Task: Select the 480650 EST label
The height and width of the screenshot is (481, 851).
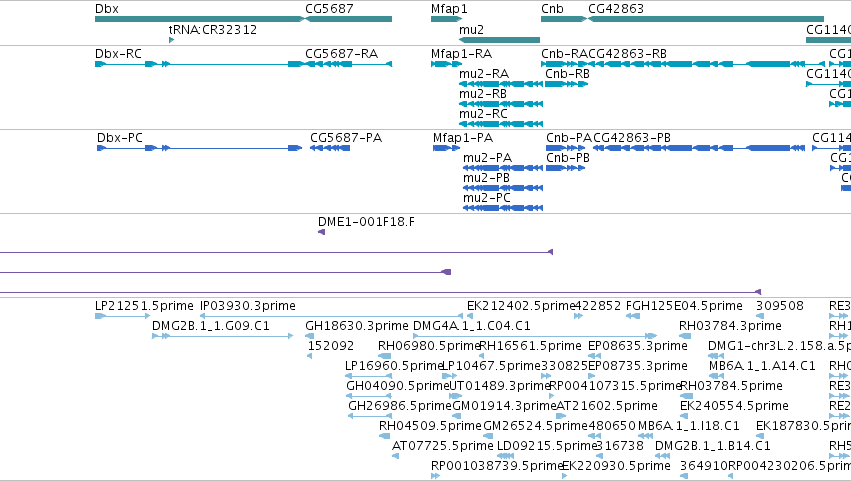Action: [612, 427]
